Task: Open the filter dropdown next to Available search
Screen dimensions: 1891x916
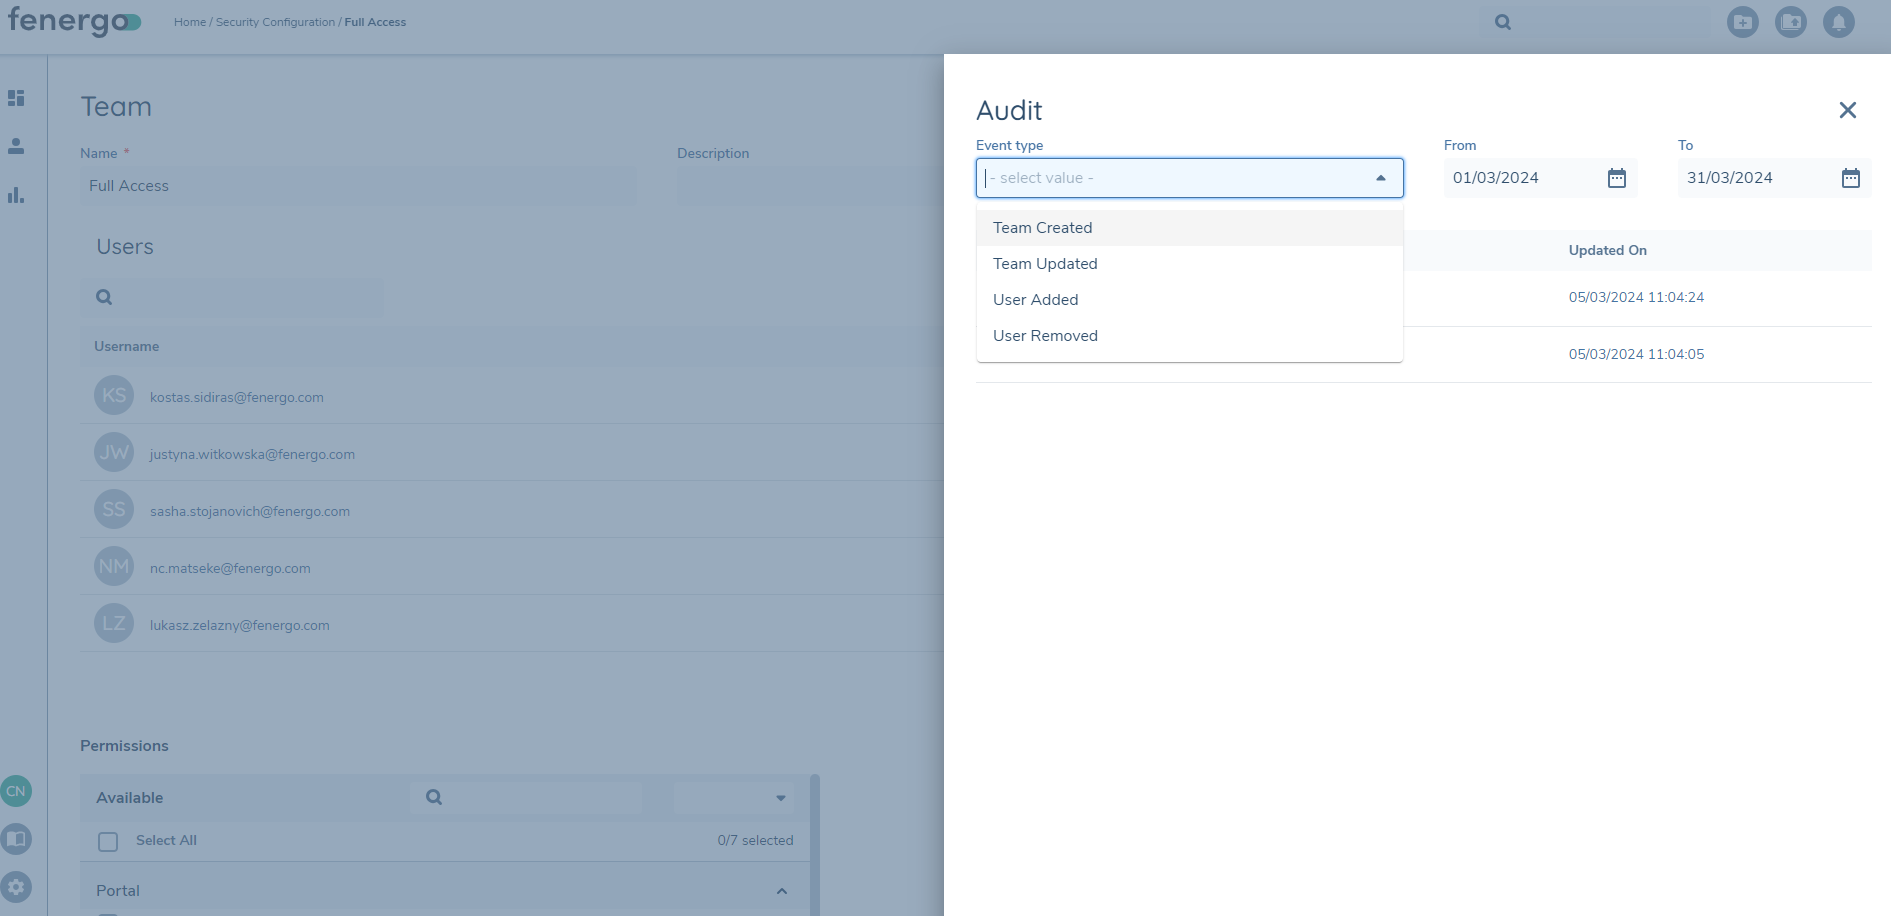Action: point(781,797)
